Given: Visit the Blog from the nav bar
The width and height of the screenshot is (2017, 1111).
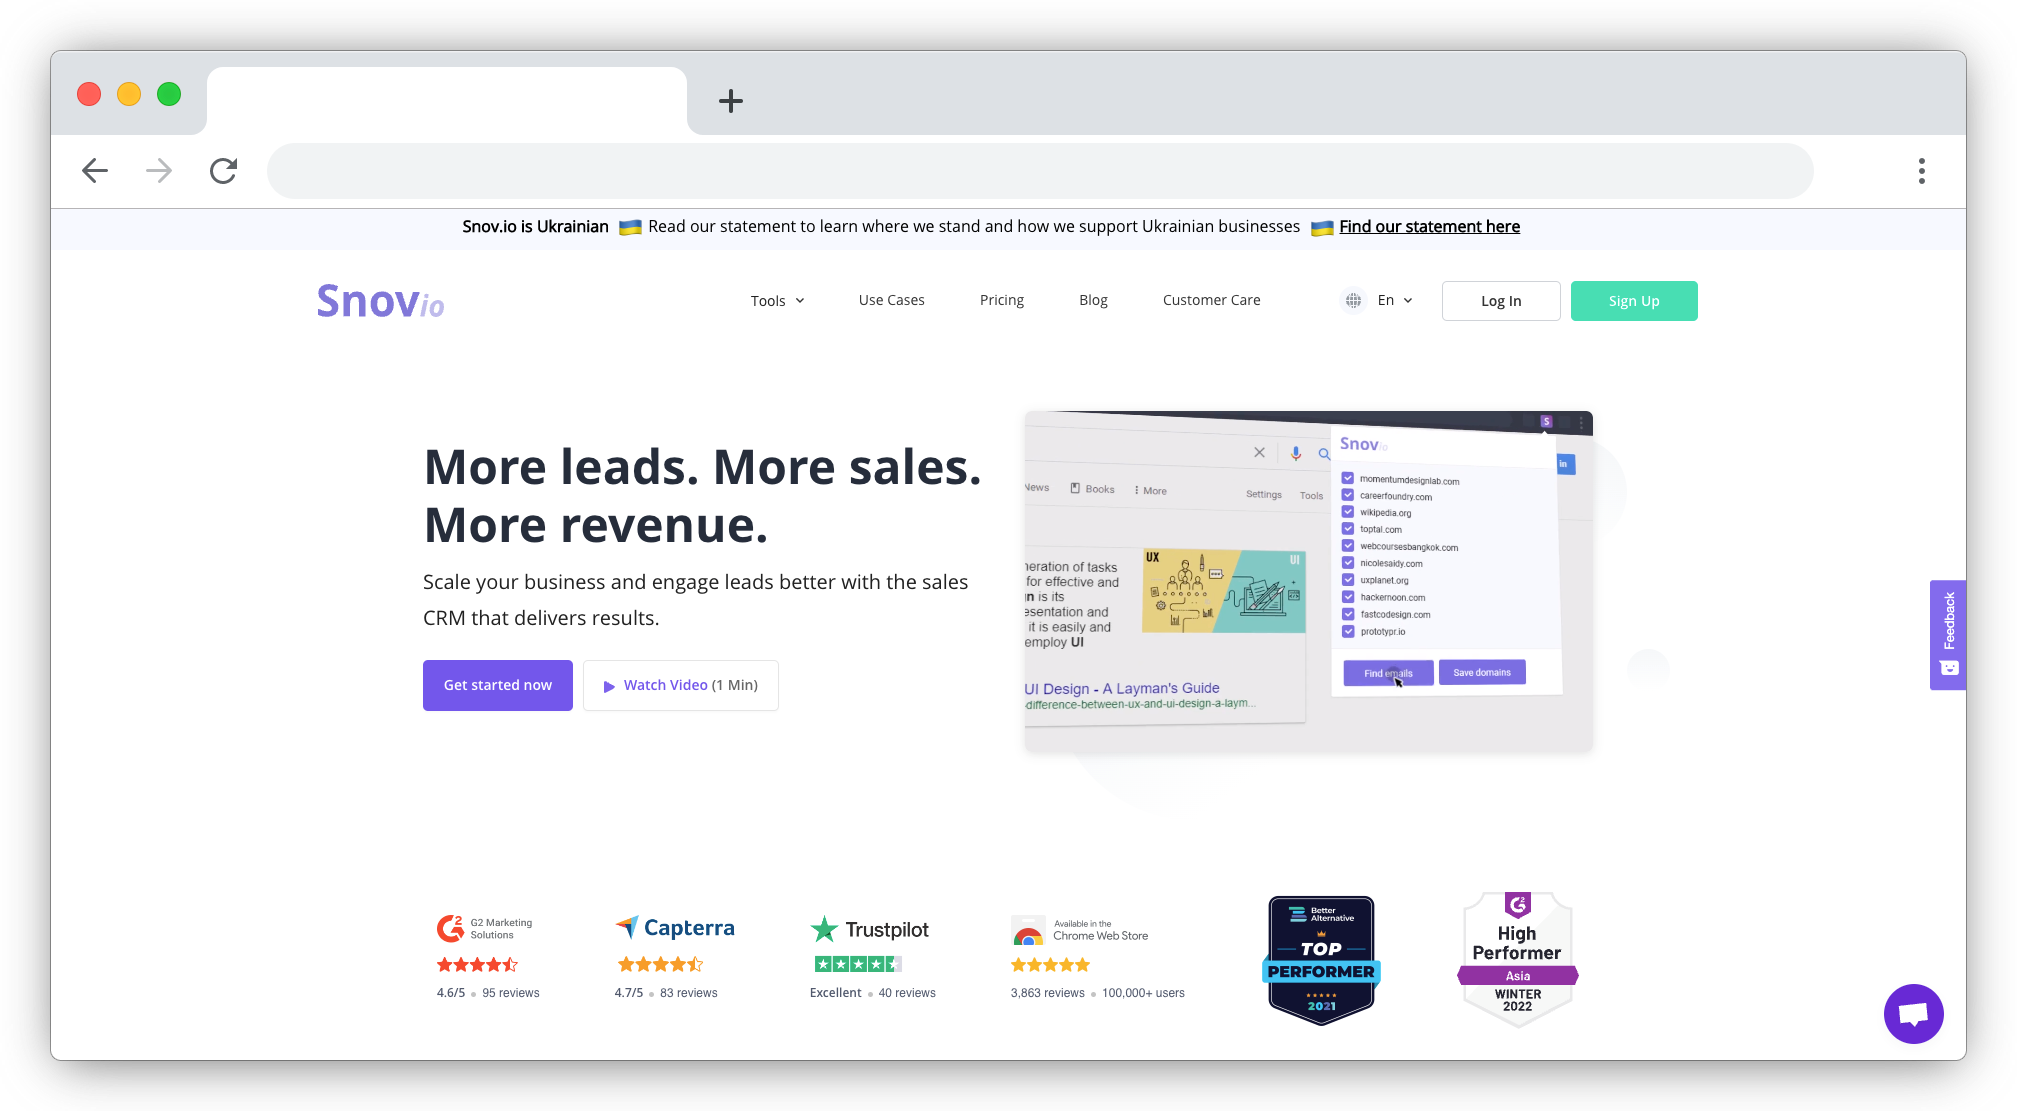Looking at the screenshot, I should (x=1093, y=300).
